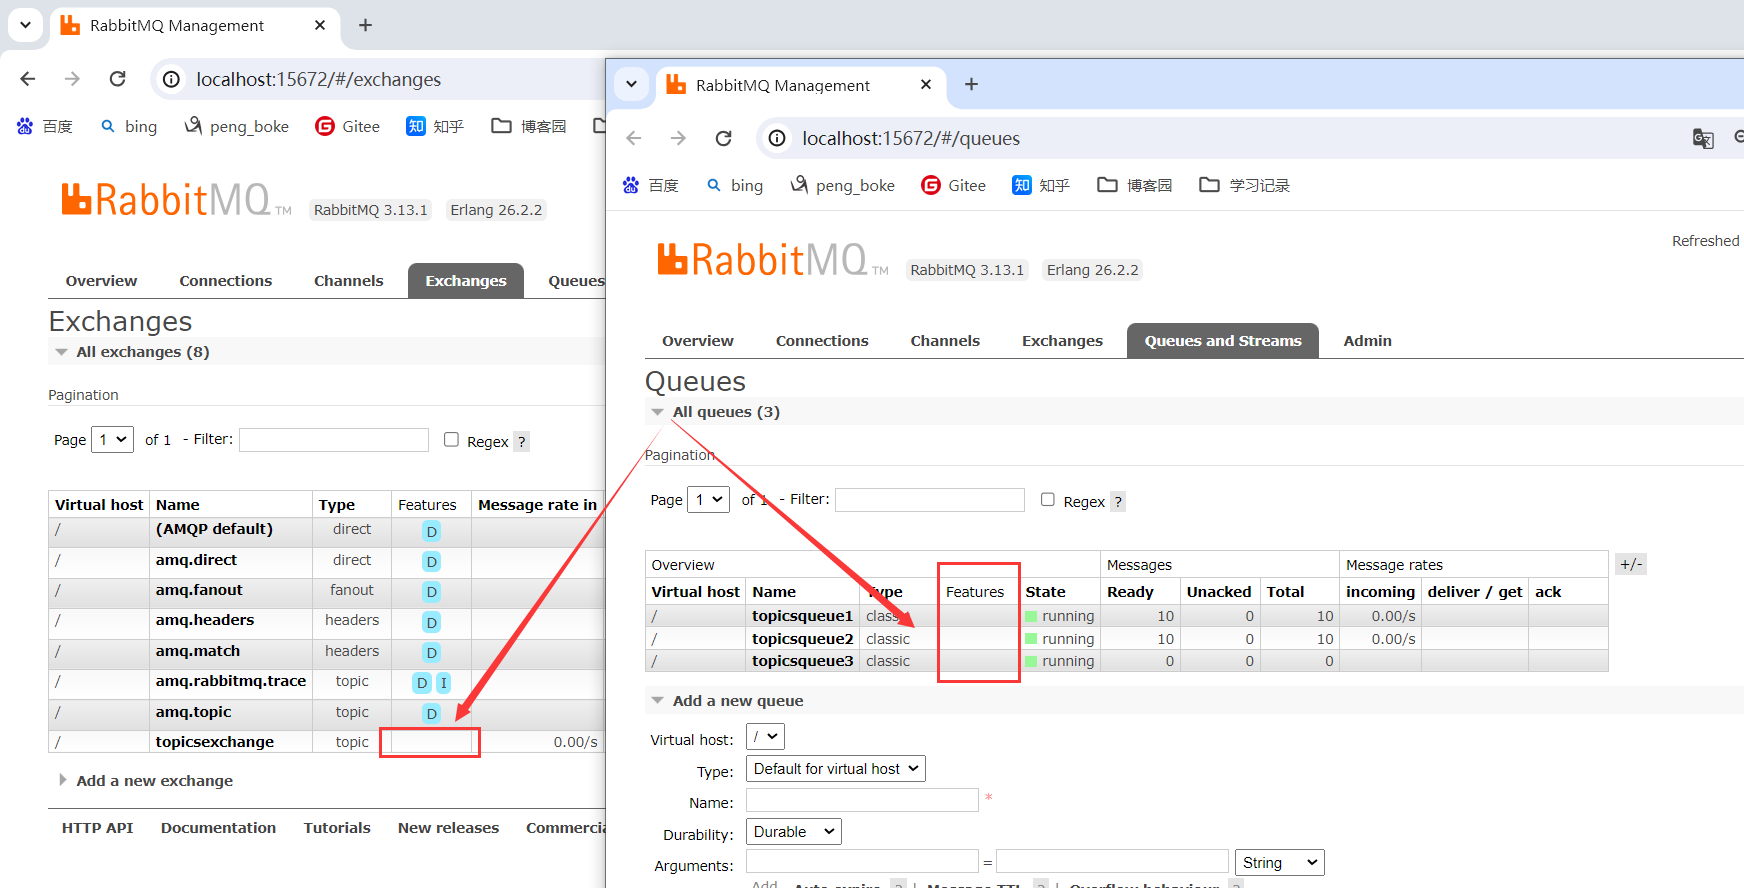This screenshot has width=1744, height=888.
Task: Click durable D badge of amq.topic
Action: tap(432, 713)
